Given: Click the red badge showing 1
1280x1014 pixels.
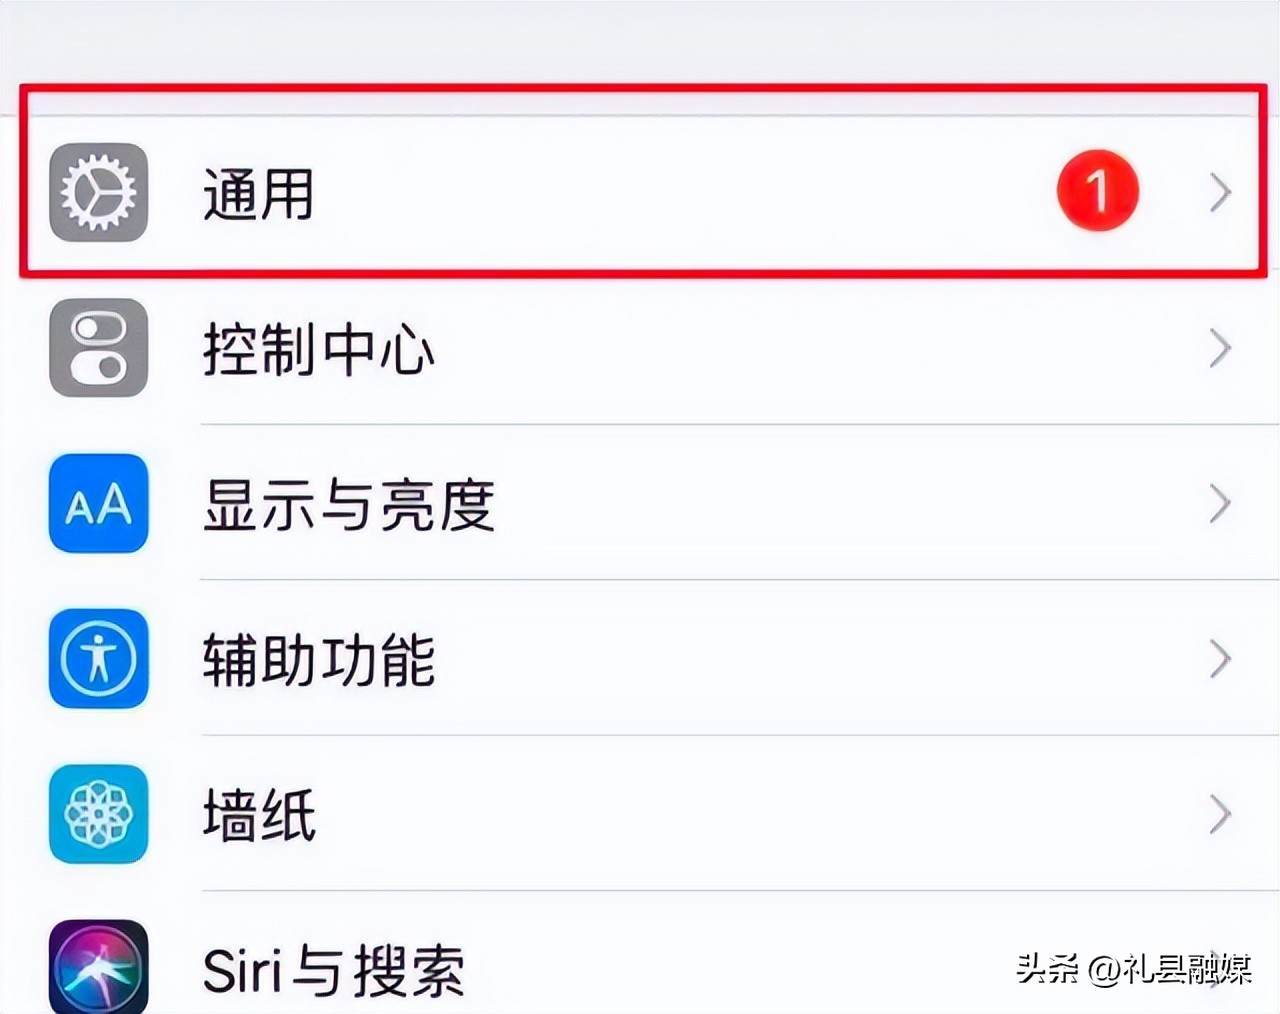Looking at the screenshot, I should tap(1098, 191).
